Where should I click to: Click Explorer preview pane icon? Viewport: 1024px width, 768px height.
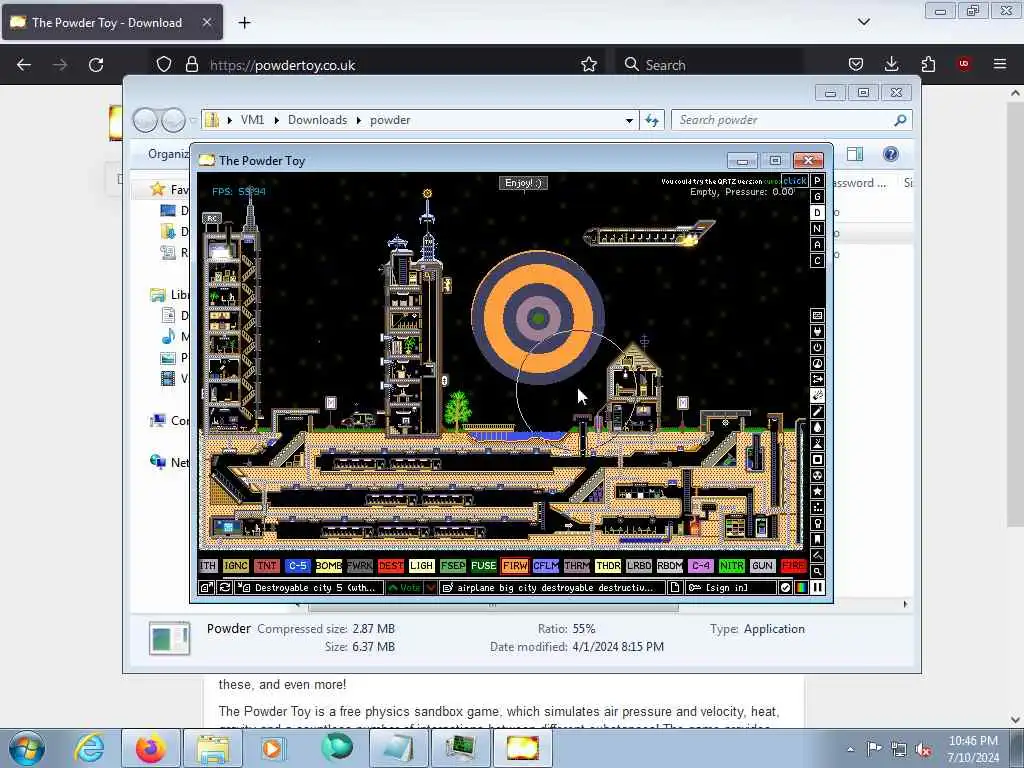click(x=855, y=154)
